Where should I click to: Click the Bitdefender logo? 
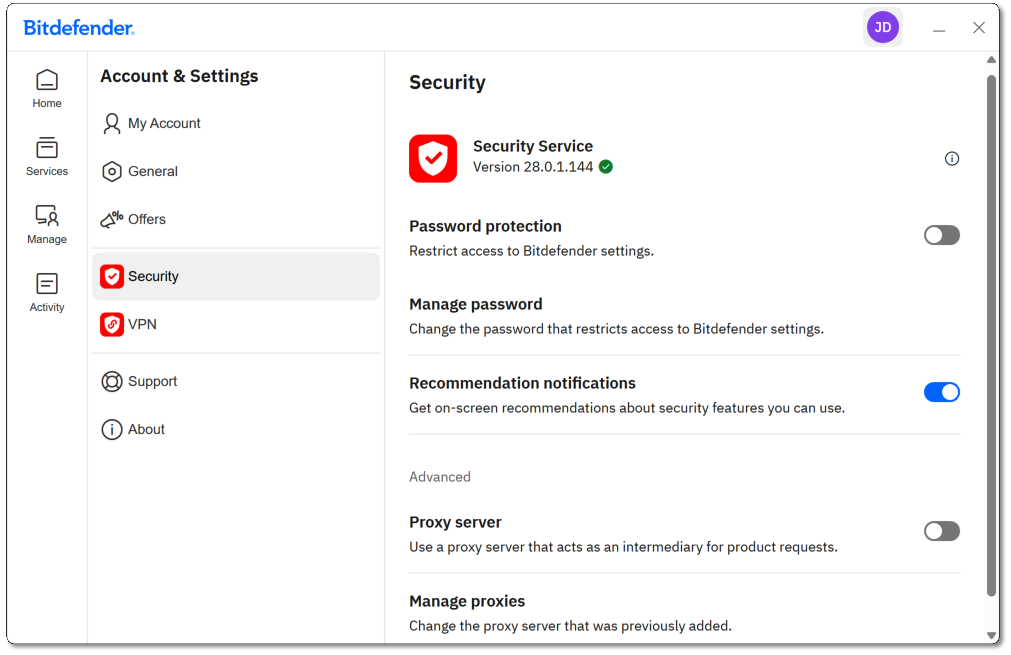[78, 27]
